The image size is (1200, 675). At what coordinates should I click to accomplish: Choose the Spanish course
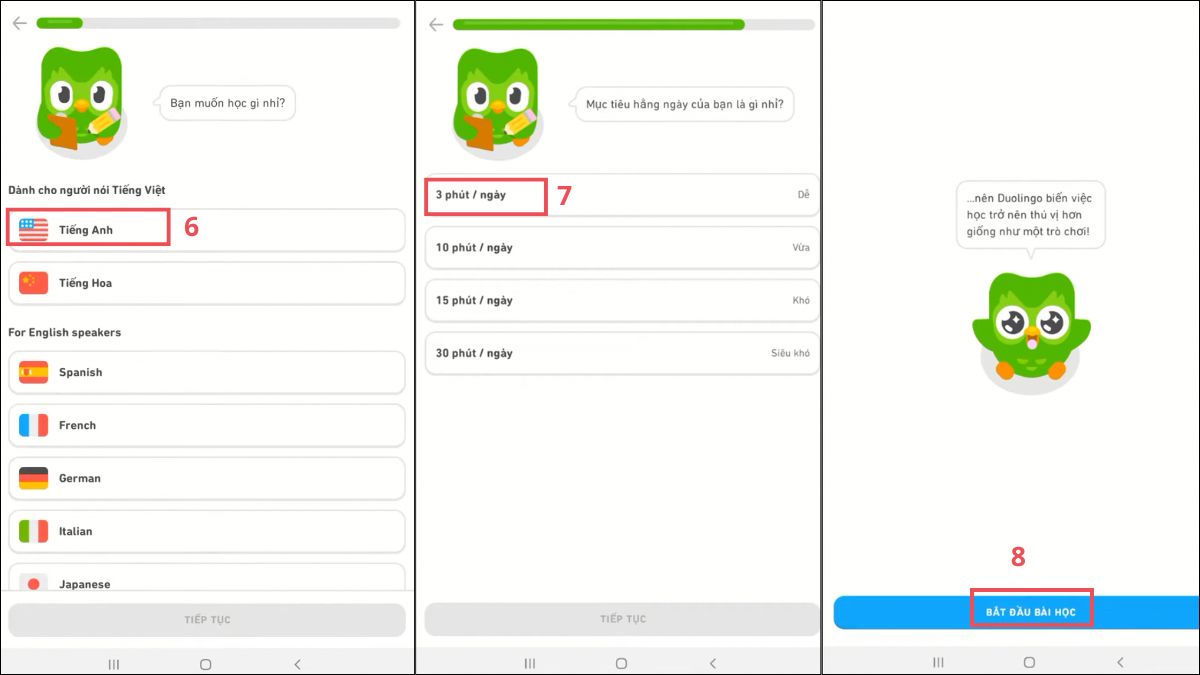(x=207, y=372)
